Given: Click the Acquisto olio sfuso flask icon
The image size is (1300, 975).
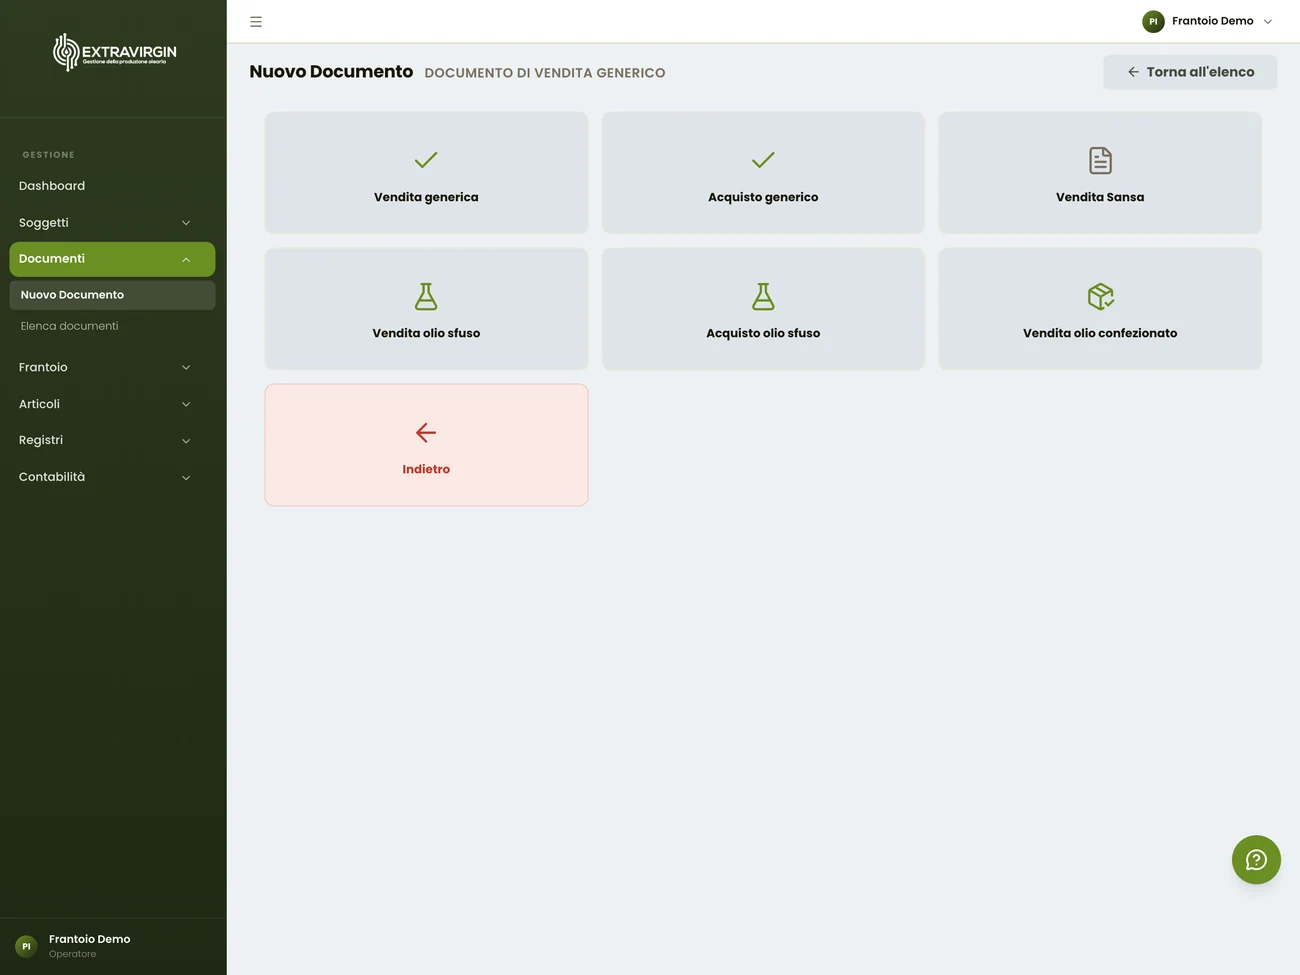Looking at the screenshot, I should [763, 296].
